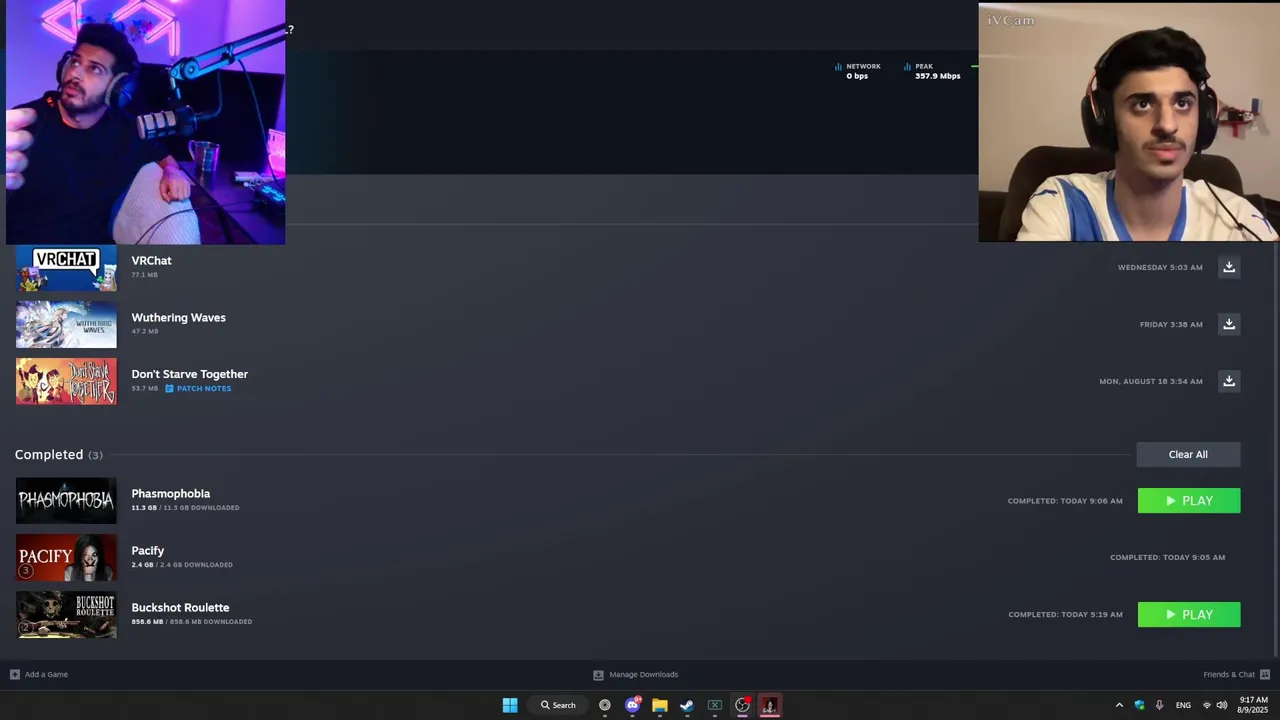Screen dimensions: 1280x720
Task: Open Excel from the taskbar
Action: [x=714, y=705]
